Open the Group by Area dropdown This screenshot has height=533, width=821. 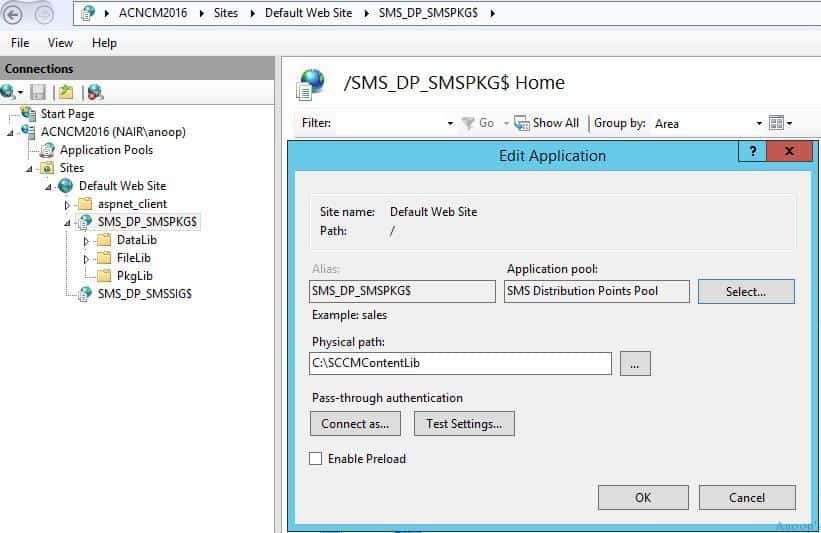[759, 124]
